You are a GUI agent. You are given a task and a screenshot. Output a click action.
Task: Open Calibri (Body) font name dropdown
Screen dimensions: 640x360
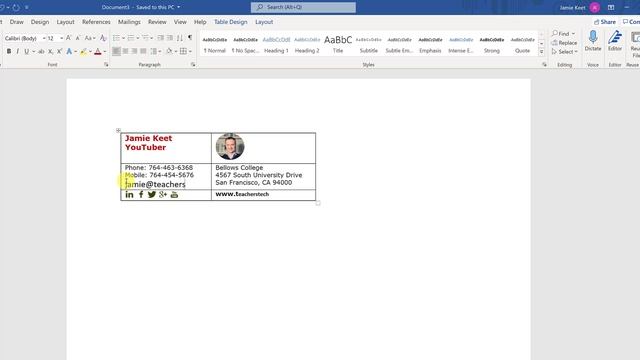tap(44, 38)
